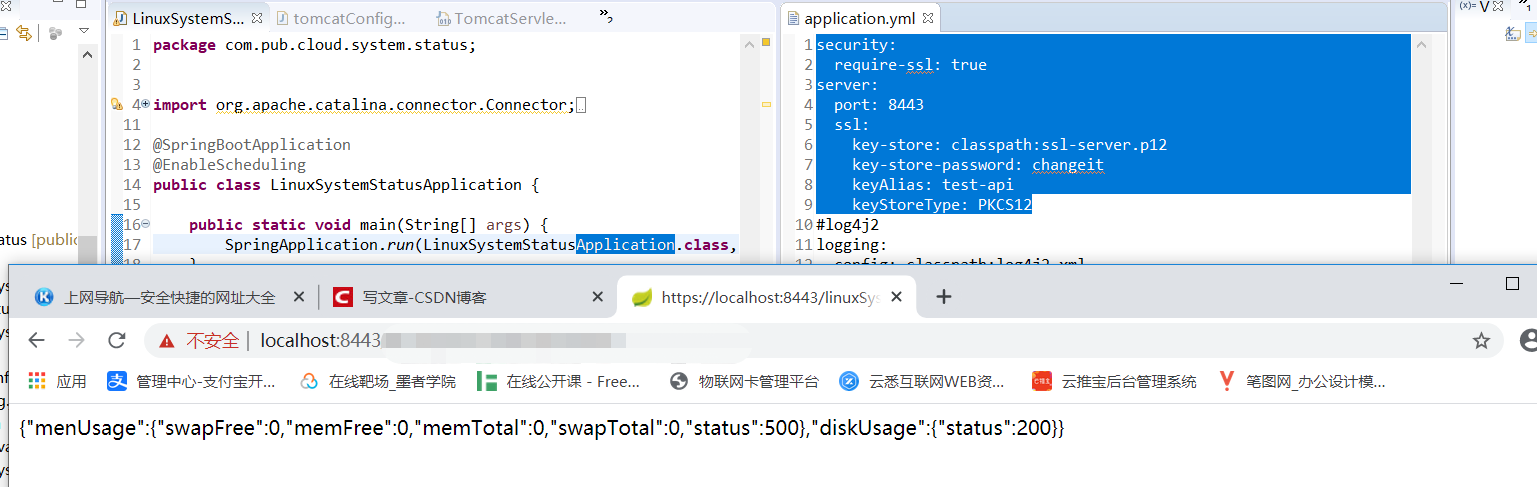The width and height of the screenshot is (1537, 487).
Task: Click the '#log4j2' comment line
Action: coord(848,225)
